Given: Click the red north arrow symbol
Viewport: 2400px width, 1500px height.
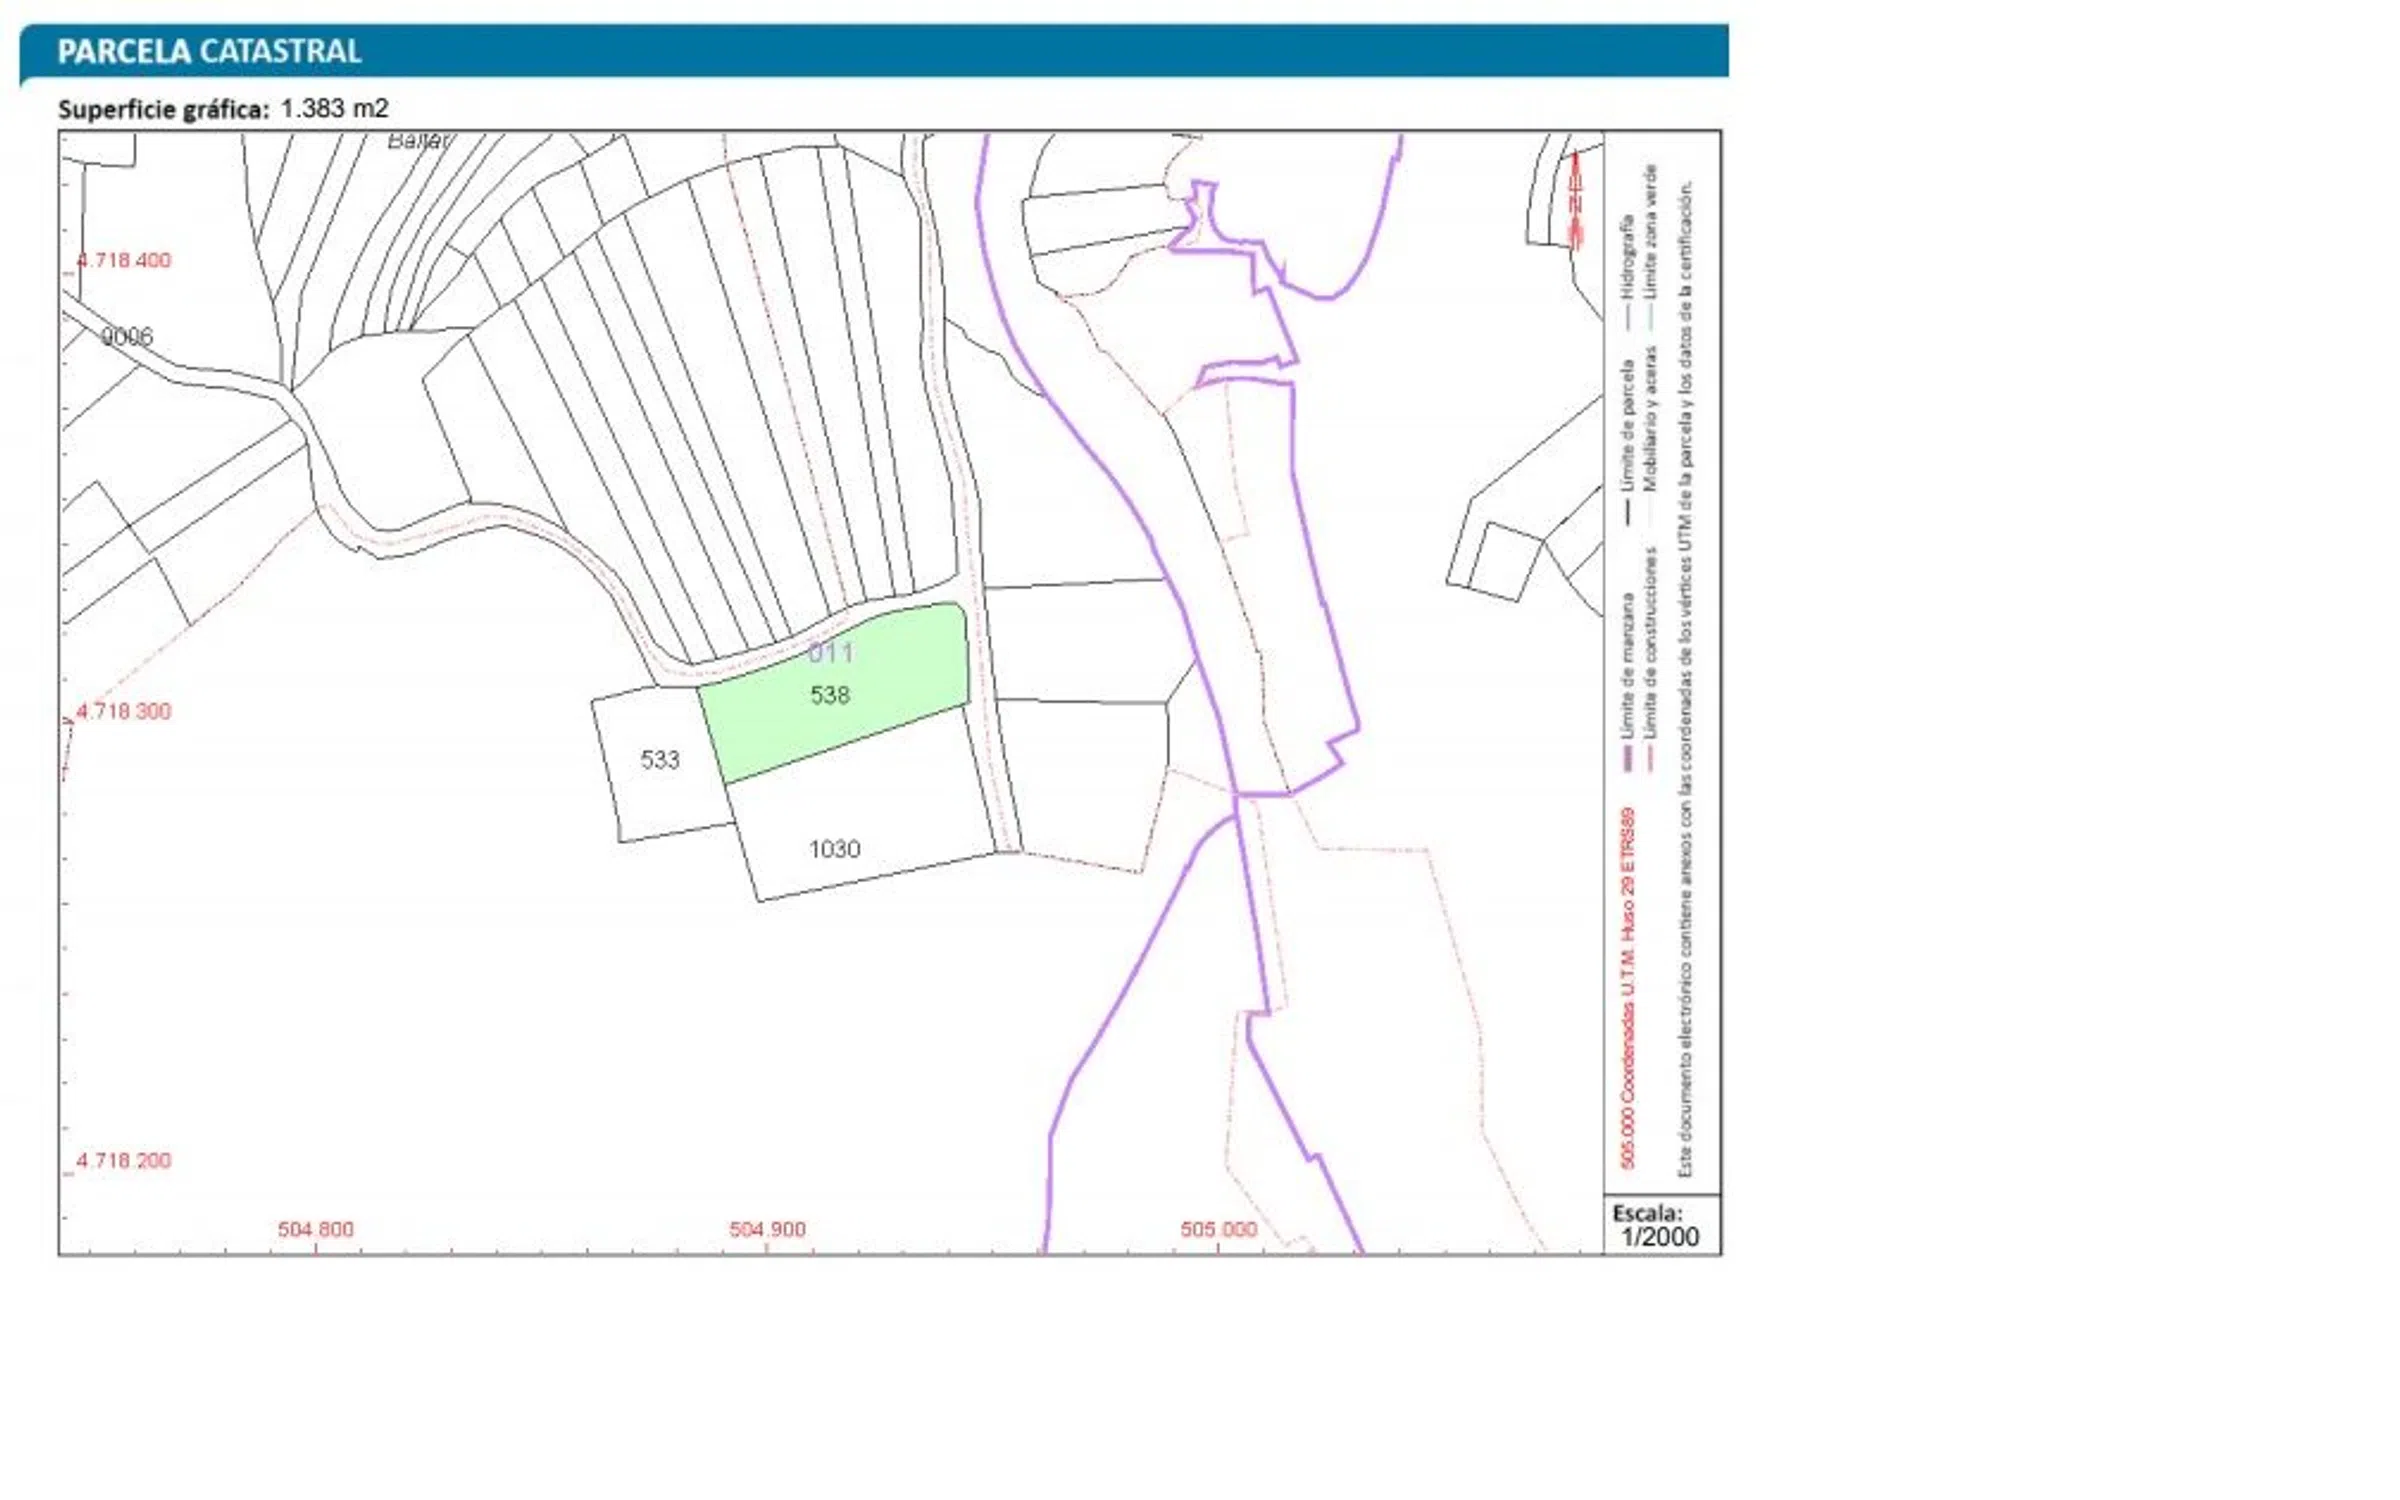Looking at the screenshot, I should 1576,200.
